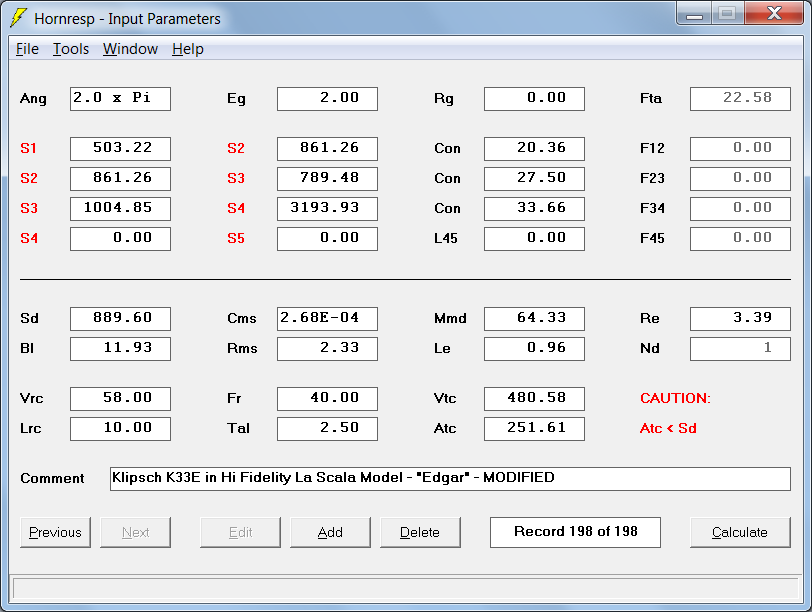The height and width of the screenshot is (612, 812).
Task: Select the S3 field showing 789.48
Action: (x=327, y=179)
